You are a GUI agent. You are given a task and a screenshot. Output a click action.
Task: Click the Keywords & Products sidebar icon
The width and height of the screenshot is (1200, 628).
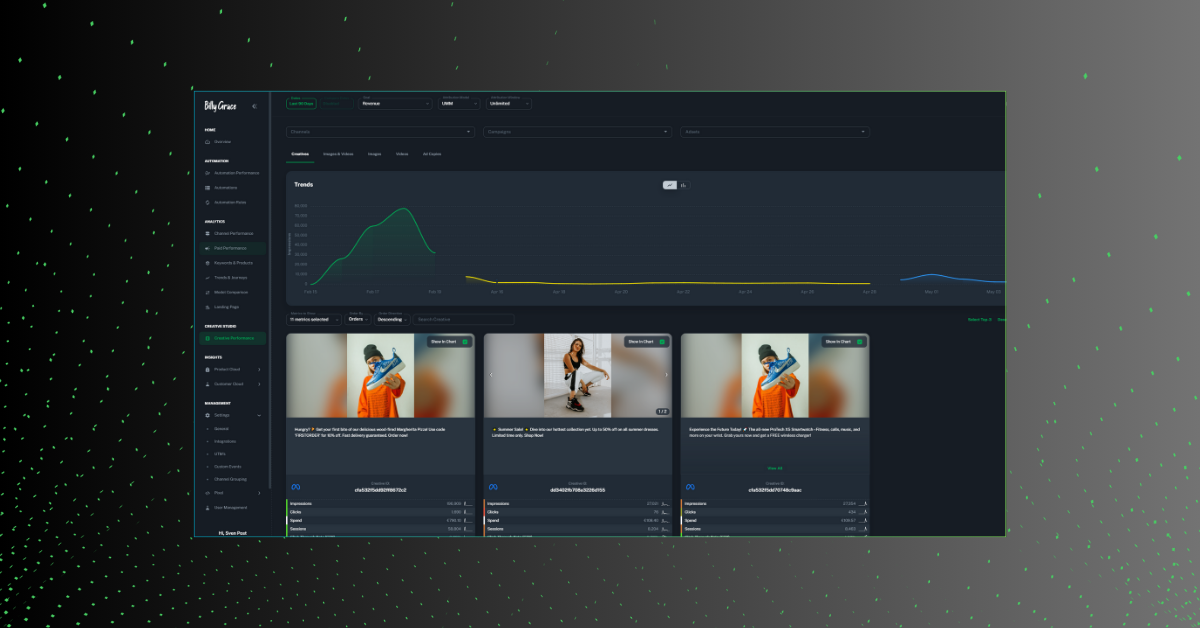tap(207, 263)
